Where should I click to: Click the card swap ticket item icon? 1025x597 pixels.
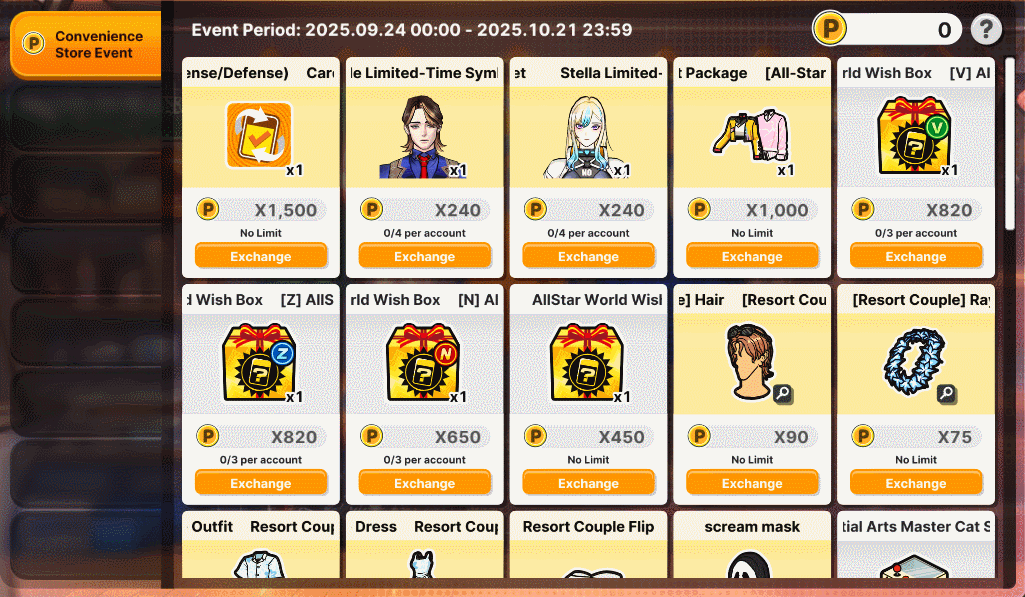click(259, 135)
